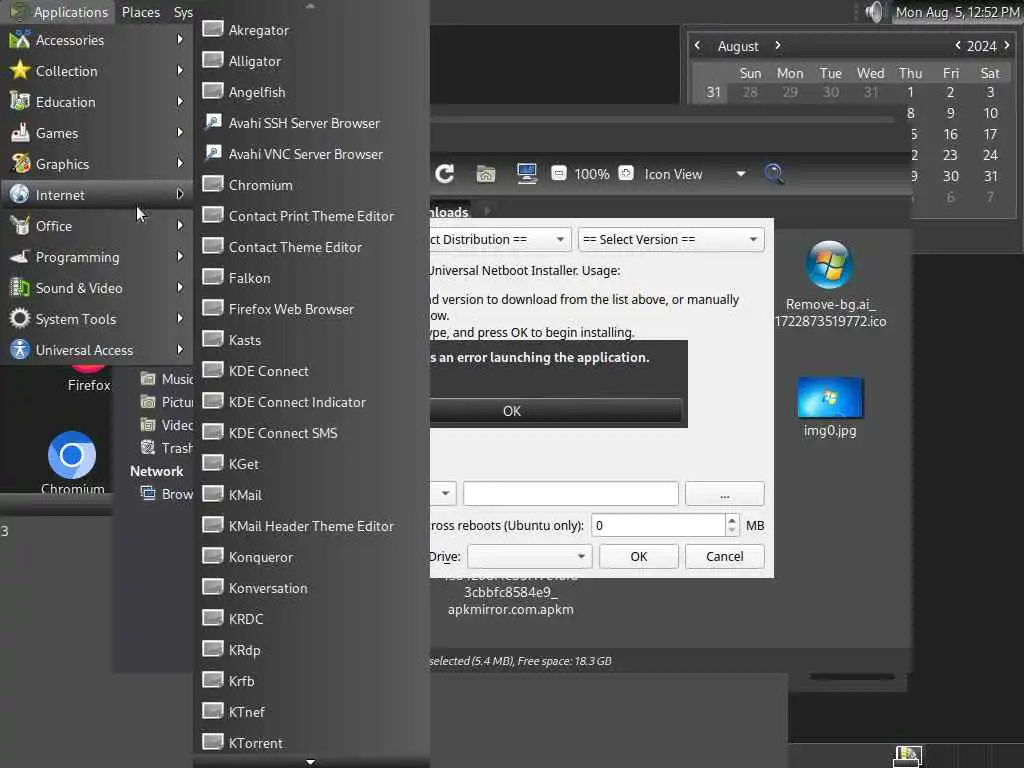
Task: Open the Select Version dropdown
Action: tap(671, 239)
